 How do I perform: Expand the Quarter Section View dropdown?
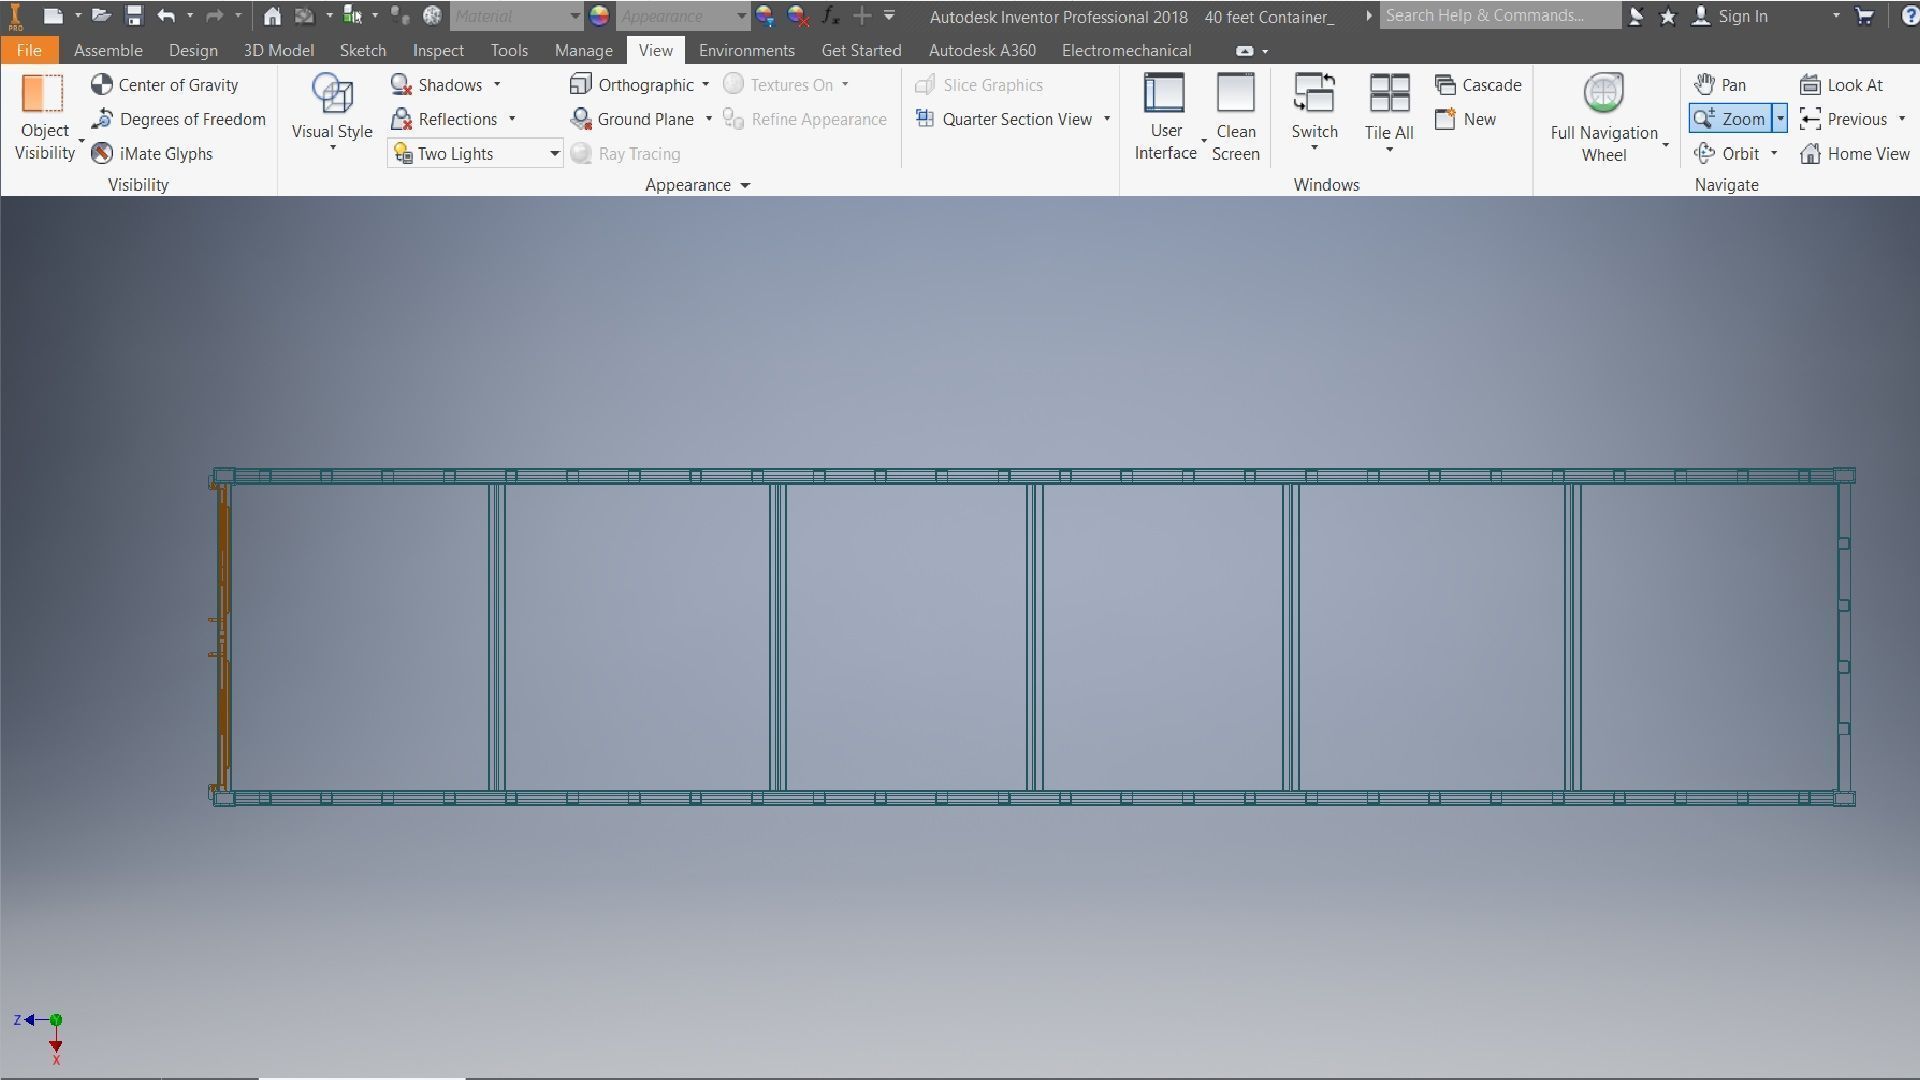(1107, 119)
